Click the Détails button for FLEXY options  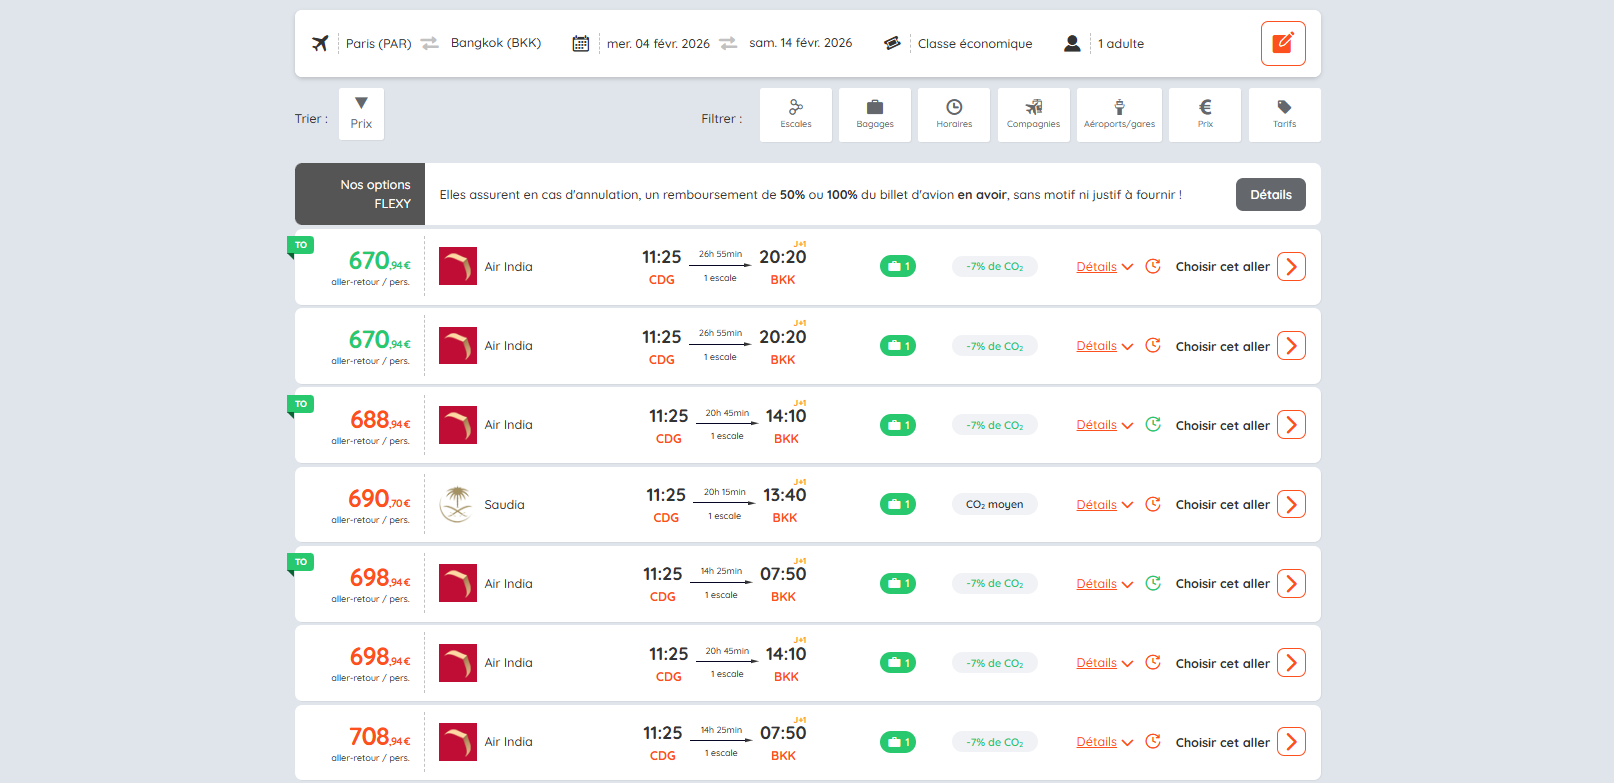(x=1270, y=195)
